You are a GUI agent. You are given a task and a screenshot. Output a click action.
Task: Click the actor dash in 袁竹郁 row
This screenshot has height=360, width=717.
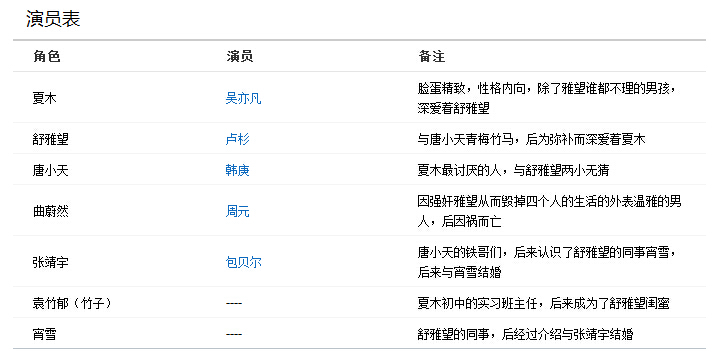(x=234, y=303)
